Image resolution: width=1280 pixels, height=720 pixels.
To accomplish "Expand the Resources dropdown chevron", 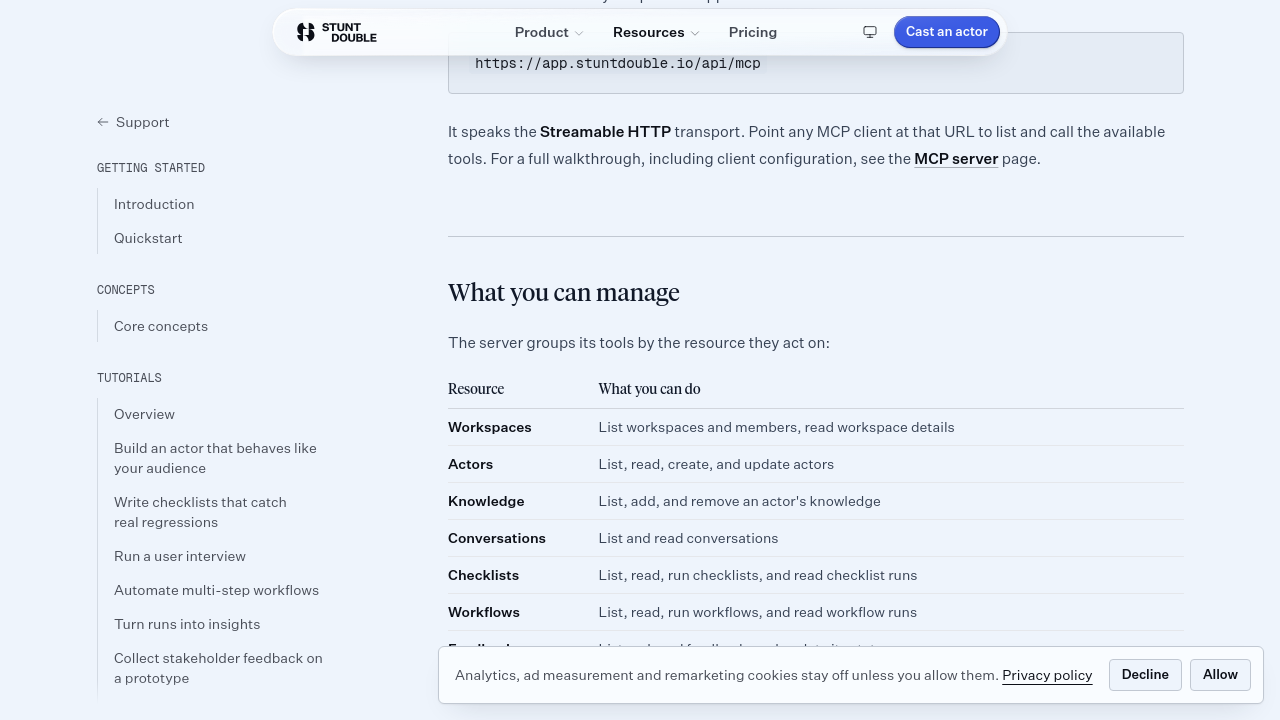I will point(695,33).
